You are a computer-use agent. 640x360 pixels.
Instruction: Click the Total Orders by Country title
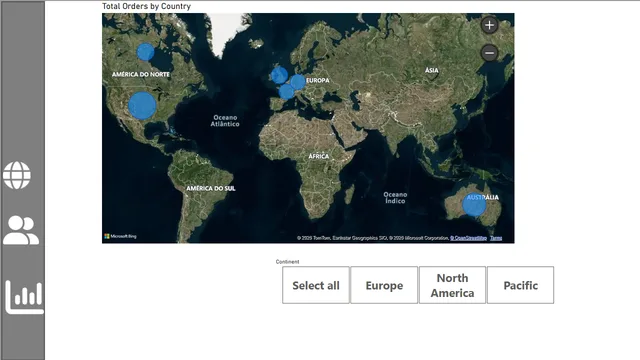tap(146, 6)
